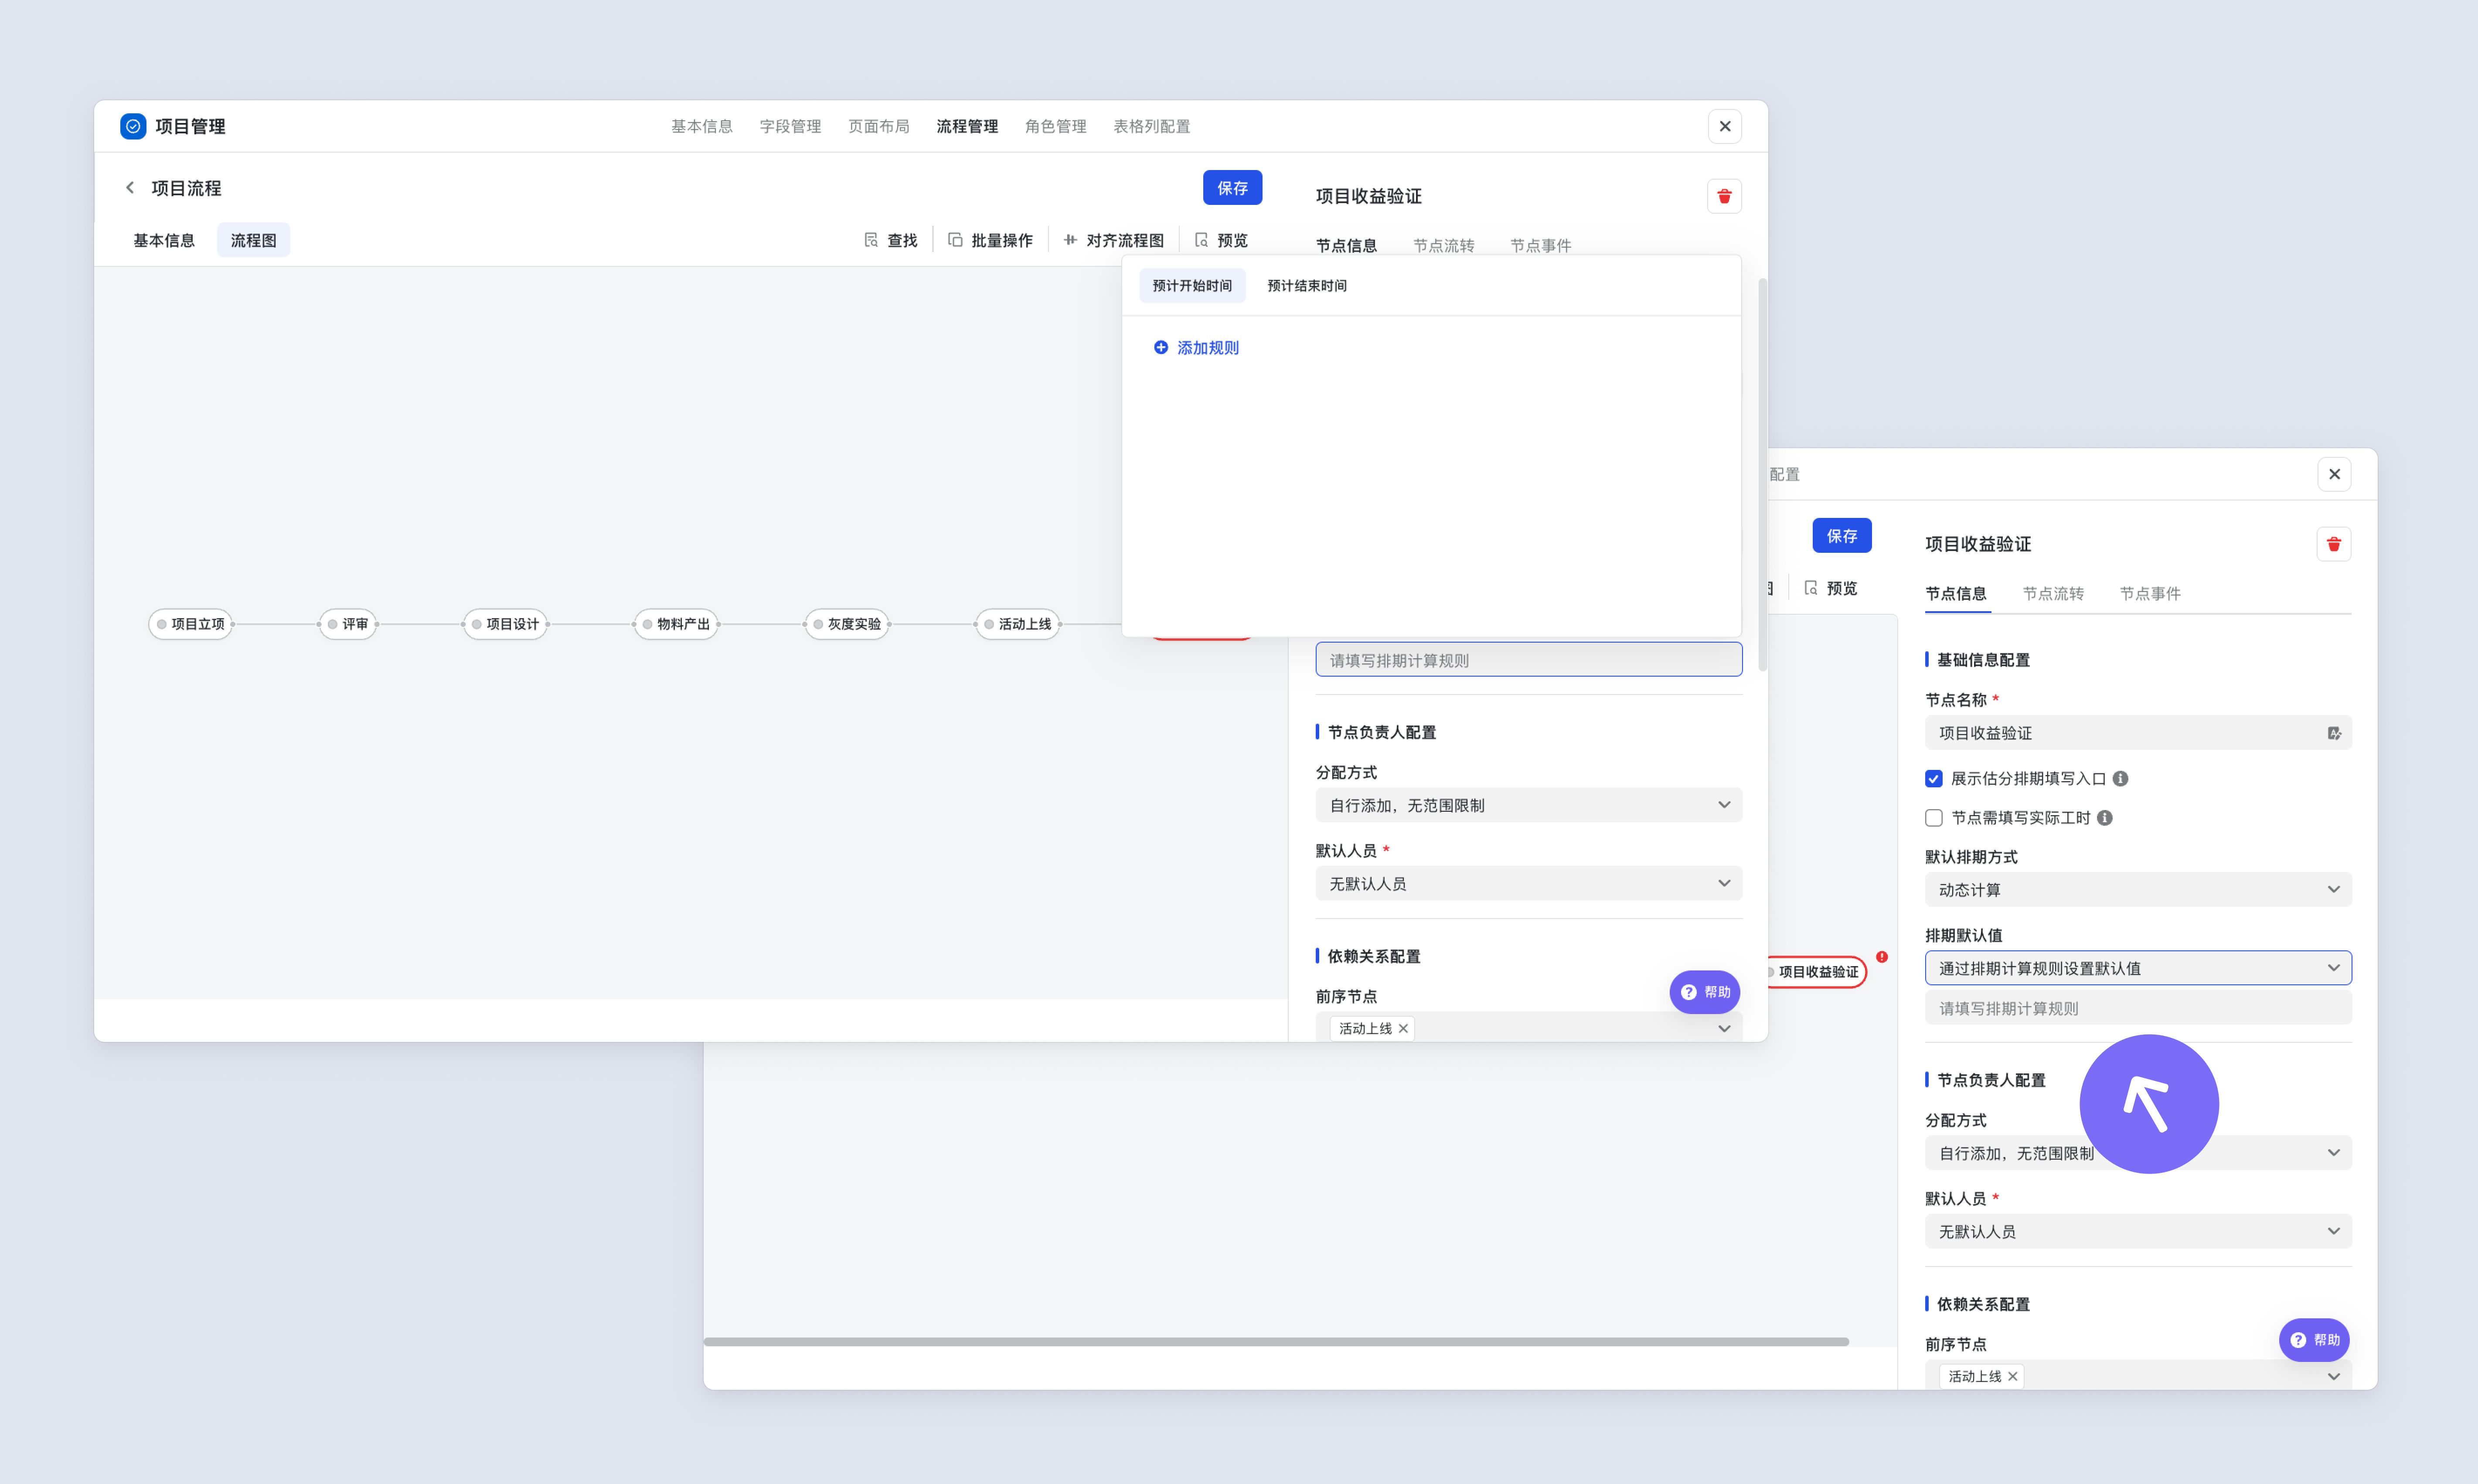Select the 项目设计 flow node

505,624
